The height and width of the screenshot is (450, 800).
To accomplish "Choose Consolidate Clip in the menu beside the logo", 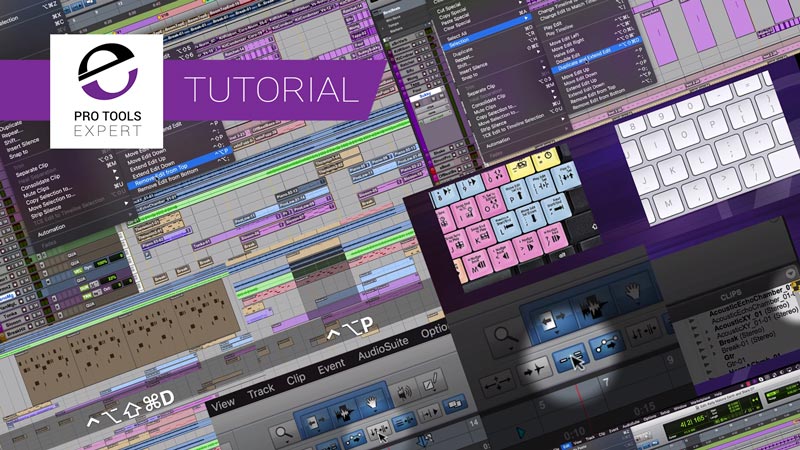I will [40, 182].
